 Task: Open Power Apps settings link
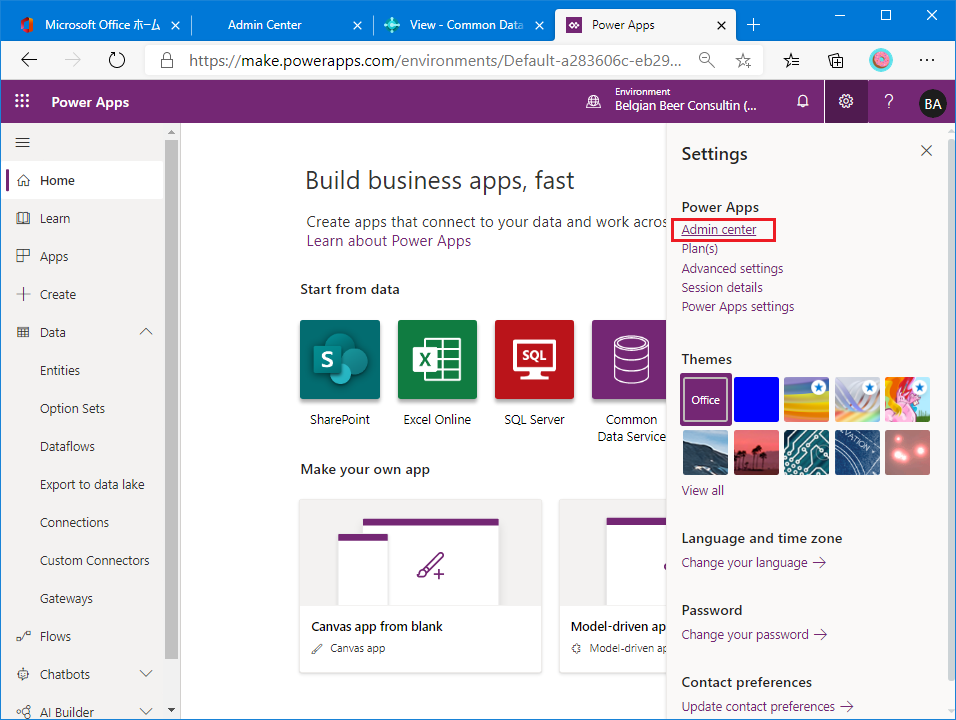pyautogui.click(x=738, y=307)
